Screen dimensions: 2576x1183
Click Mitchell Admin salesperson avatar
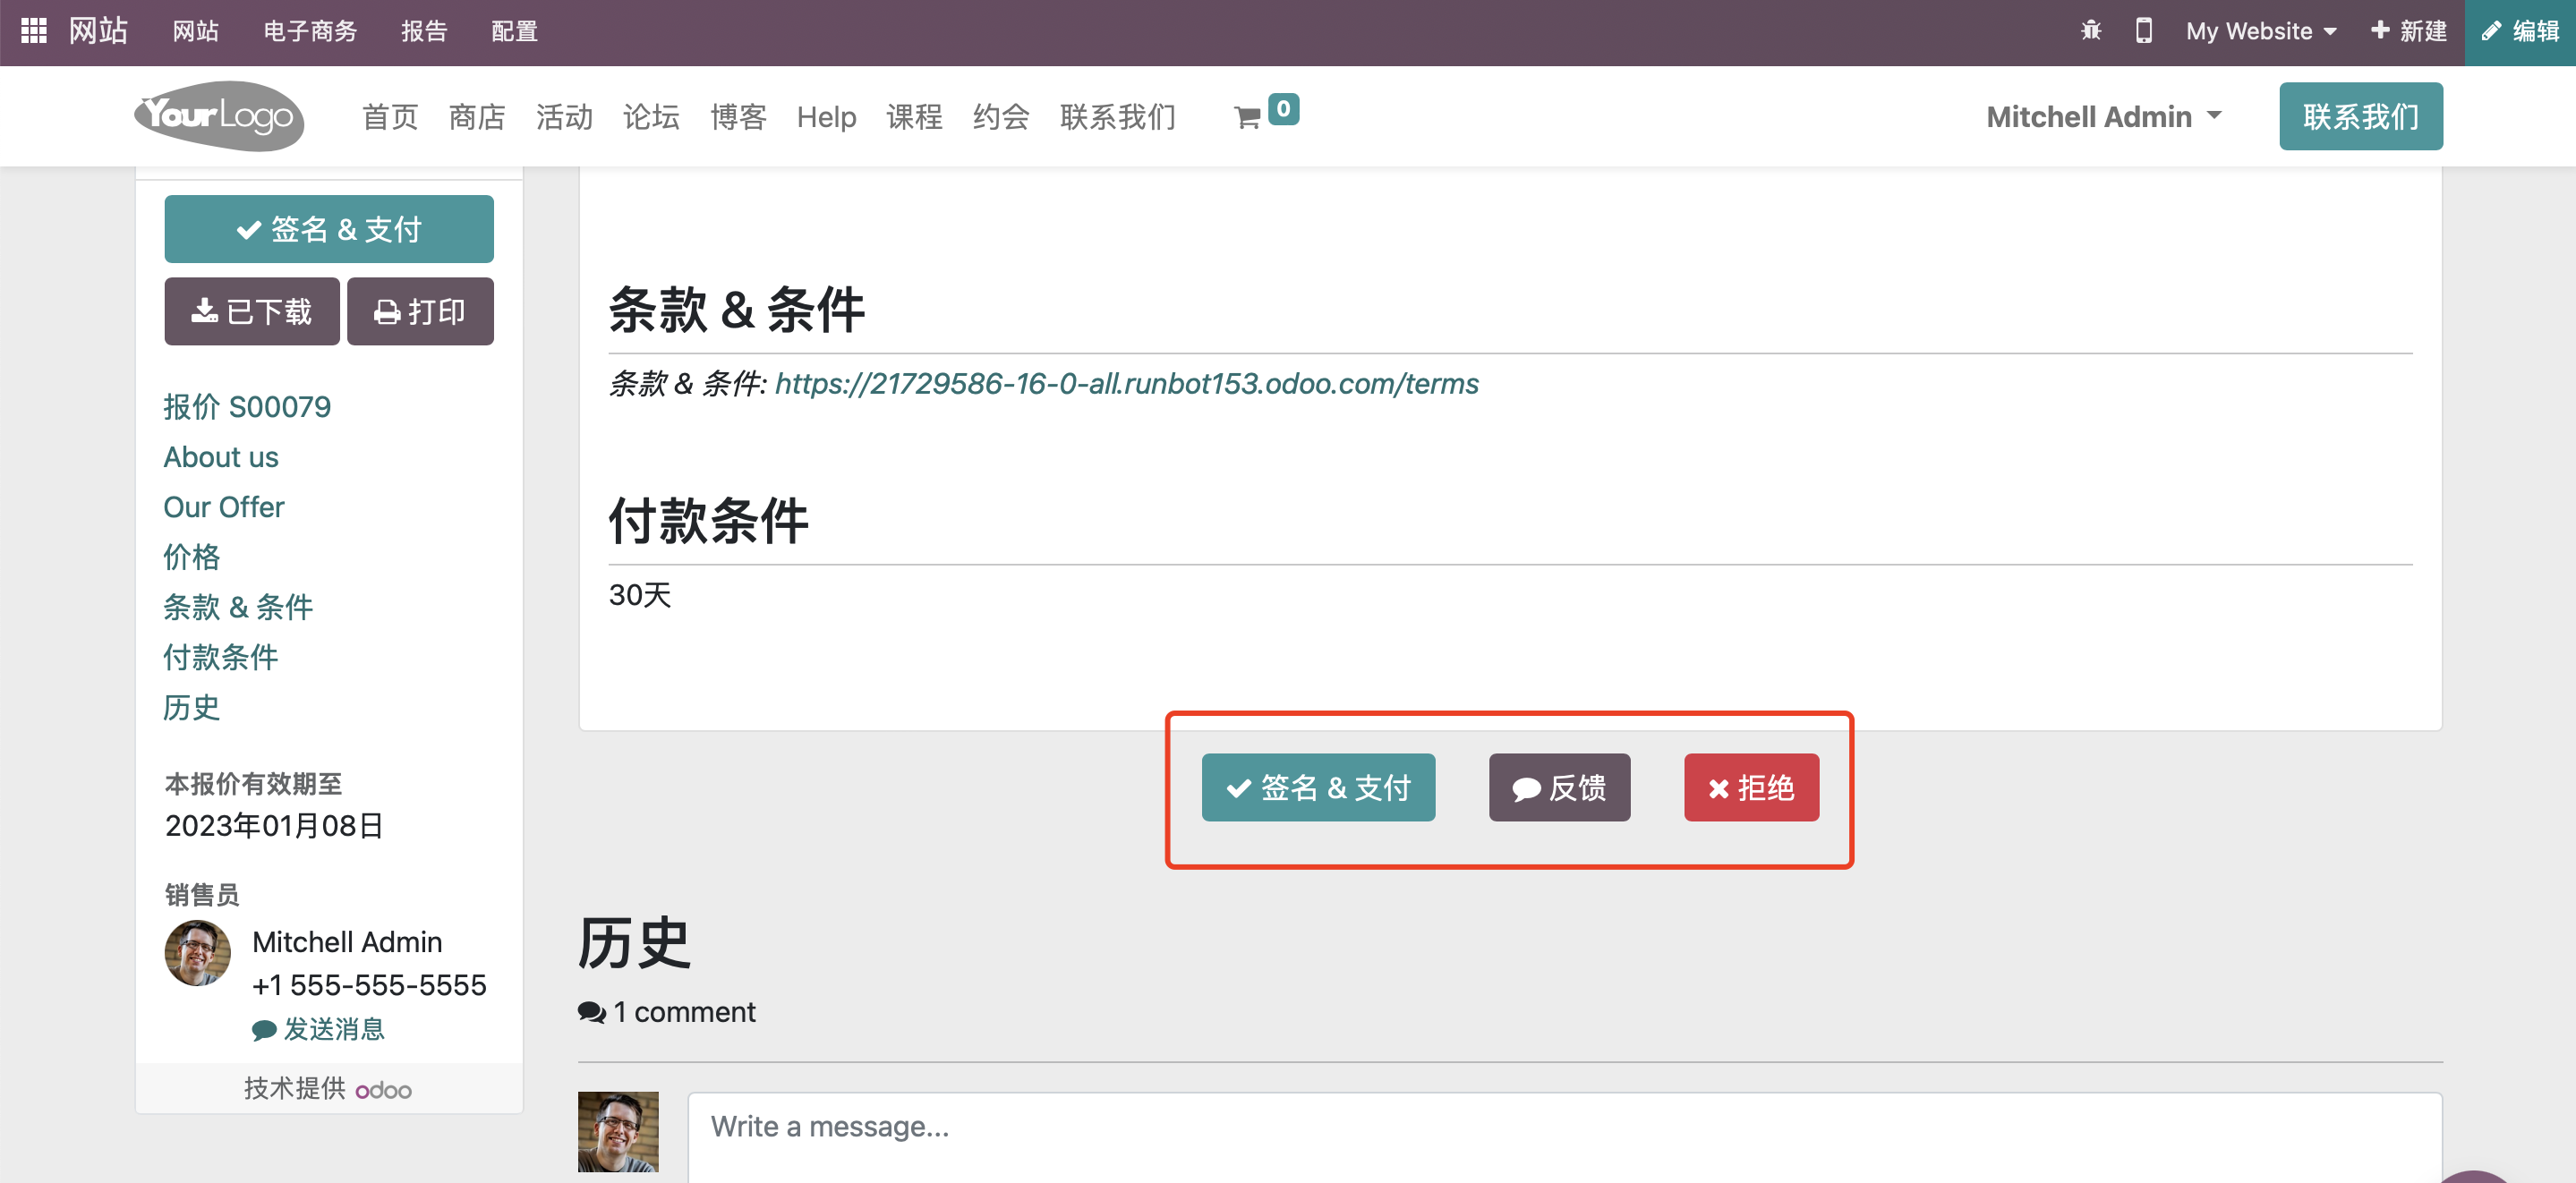[197, 952]
